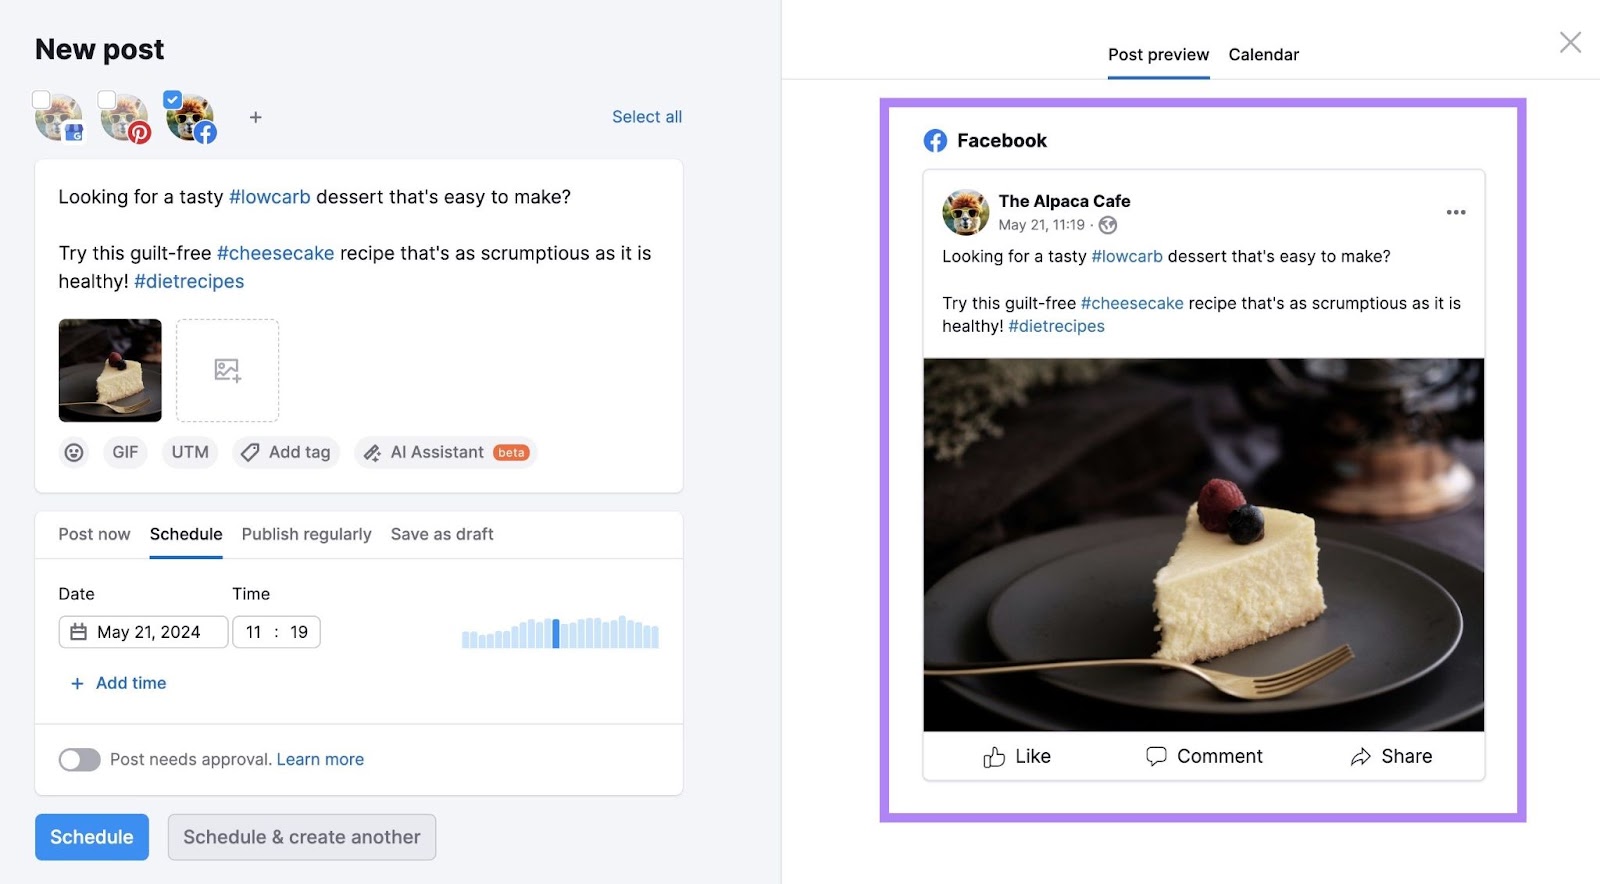Click the Share arrow in preview
The height and width of the screenshot is (884, 1600).
pyautogui.click(x=1360, y=757)
